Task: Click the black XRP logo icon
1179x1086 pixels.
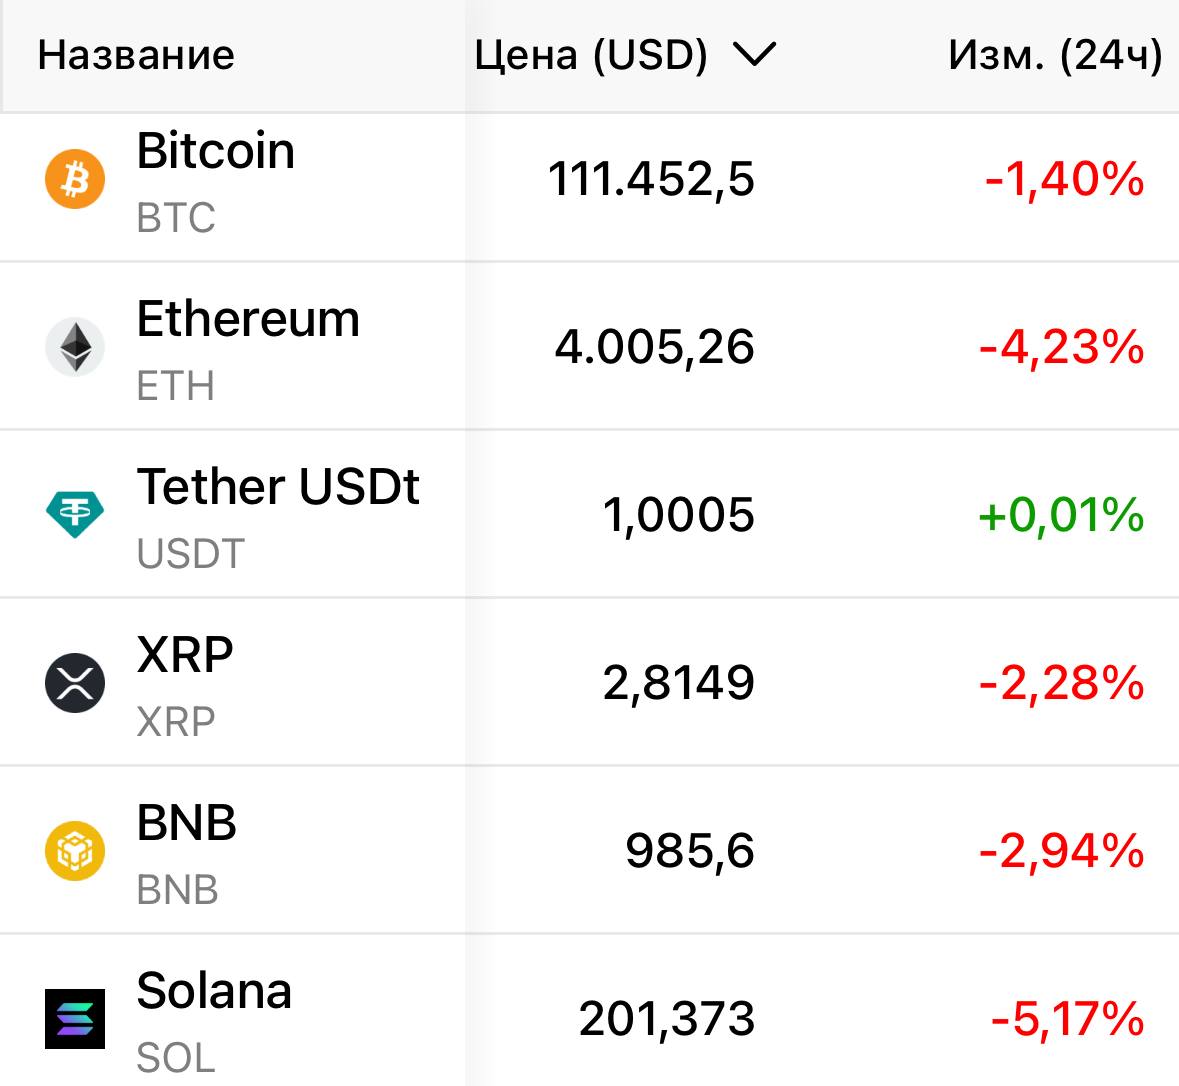Action: pyautogui.click(x=75, y=683)
